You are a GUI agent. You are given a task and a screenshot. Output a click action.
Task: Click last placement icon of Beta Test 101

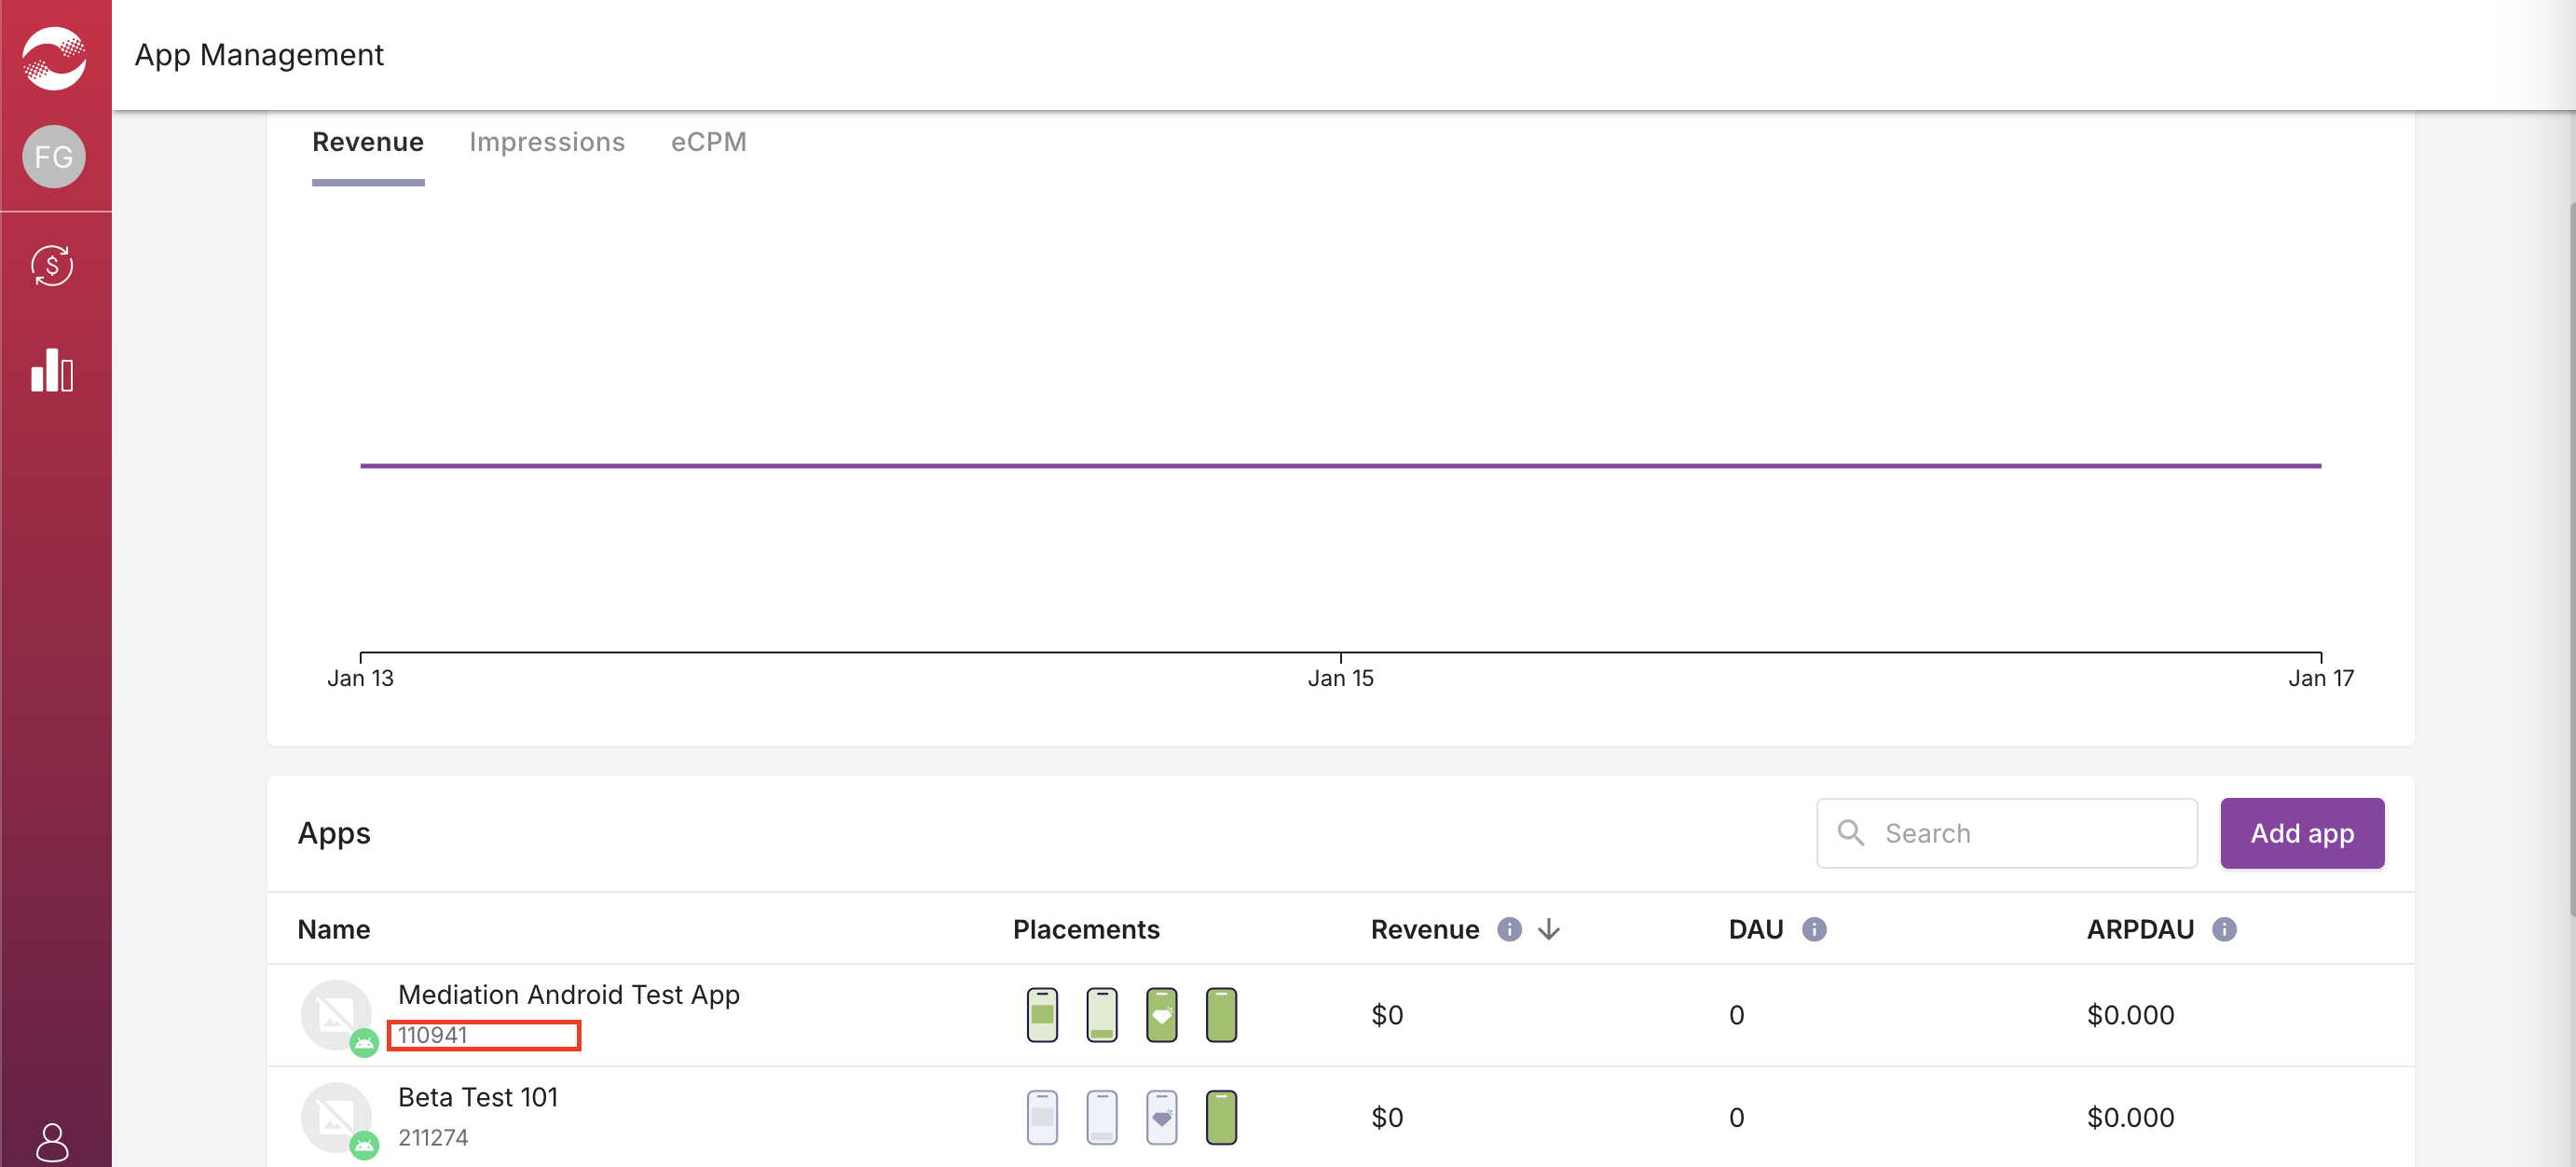1221,1117
